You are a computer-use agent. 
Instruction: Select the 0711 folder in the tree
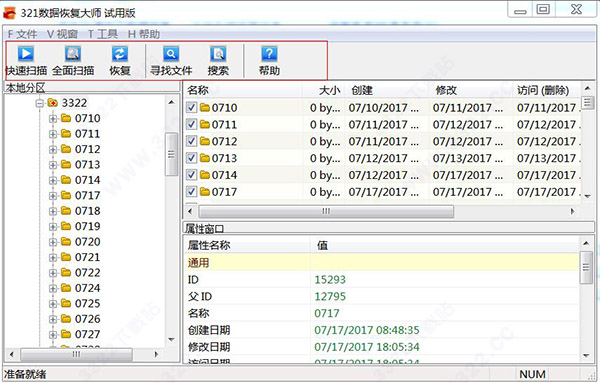(x=81, y=134)
